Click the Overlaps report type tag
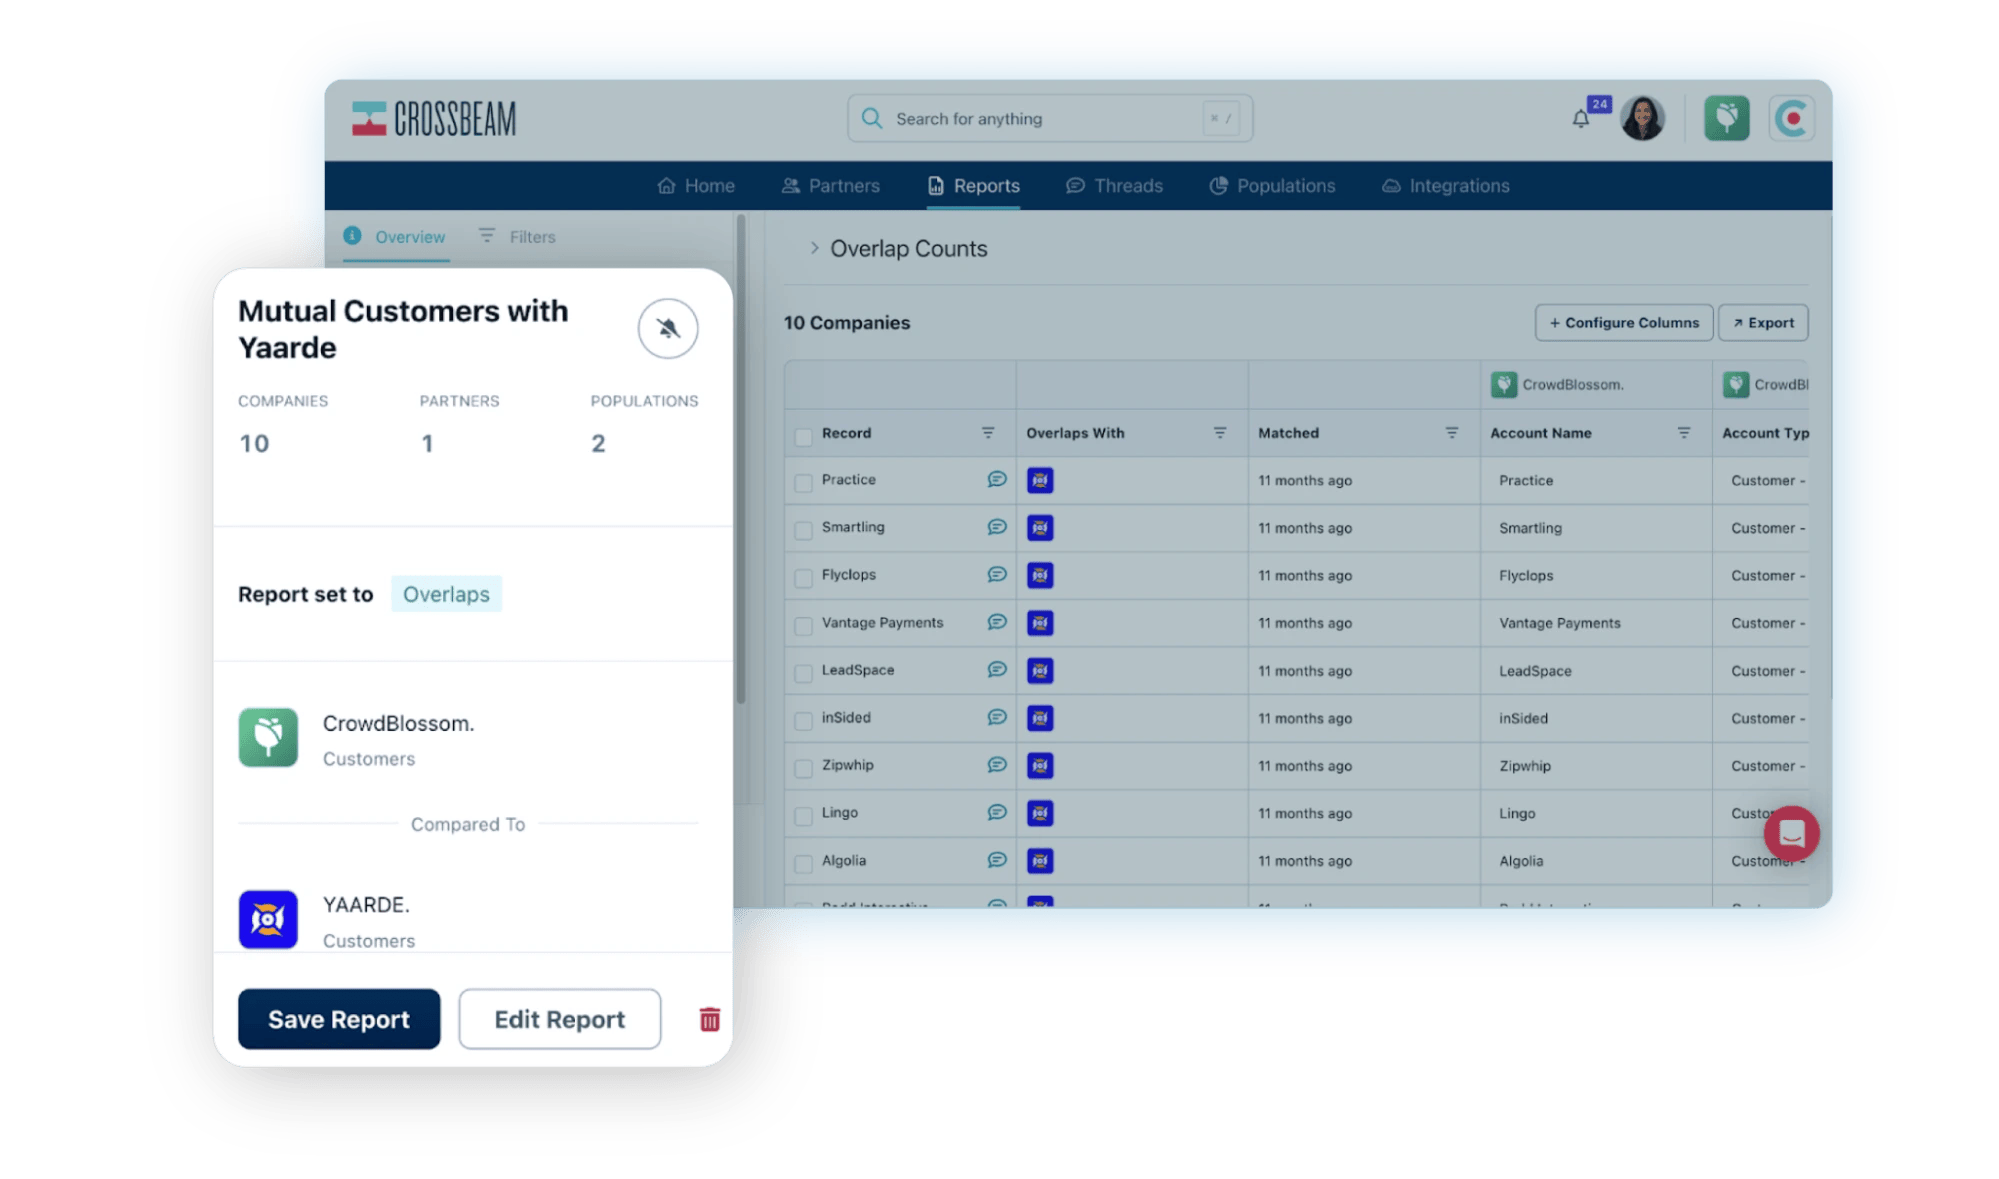Viewport: 1999px width, 1179px height. pos(446,594)
